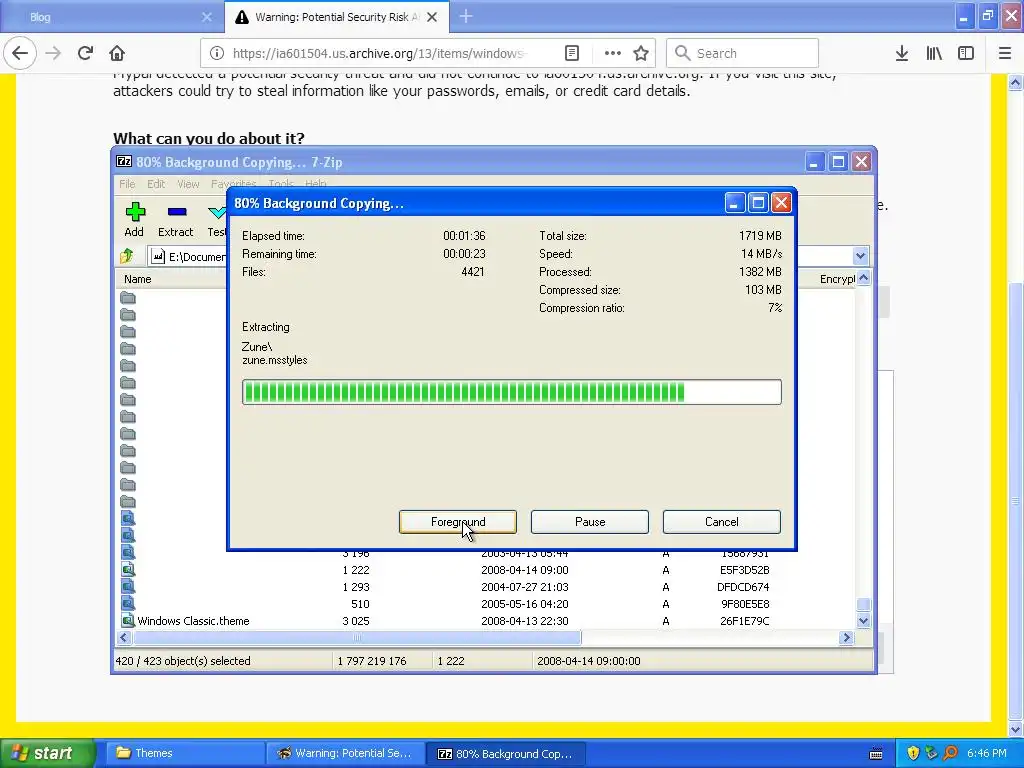Open the View menu in 7-Zip

188,184
